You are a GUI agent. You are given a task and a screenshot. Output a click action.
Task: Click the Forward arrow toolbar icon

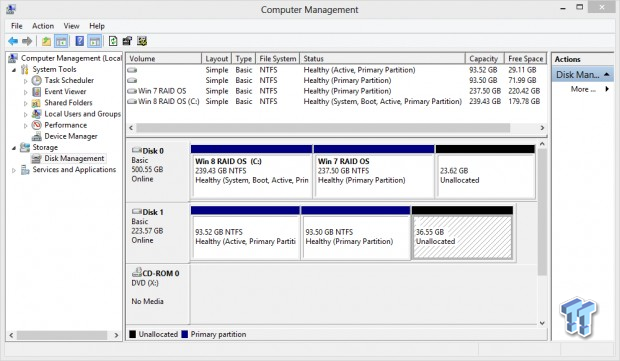(27, 41)
